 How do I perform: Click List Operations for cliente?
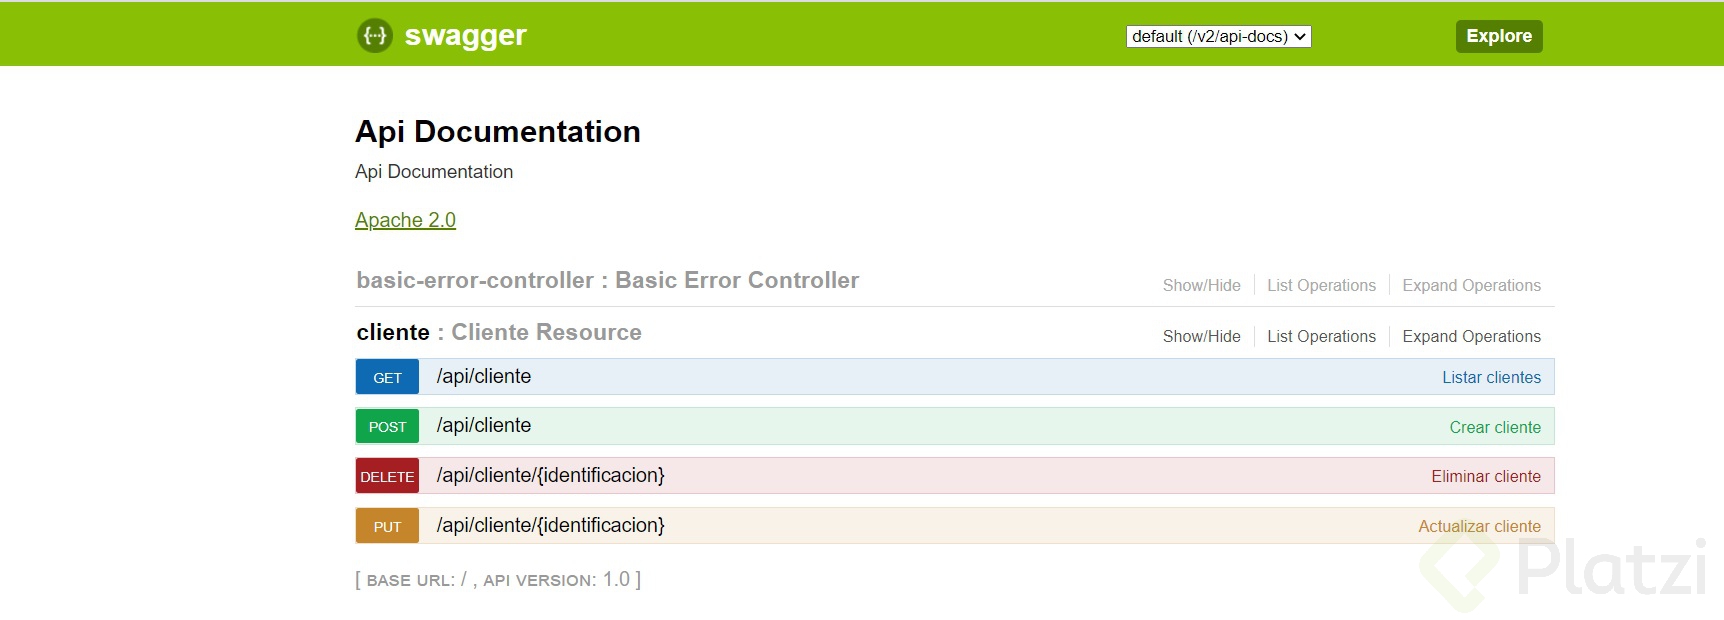(x=1321, y=336)
